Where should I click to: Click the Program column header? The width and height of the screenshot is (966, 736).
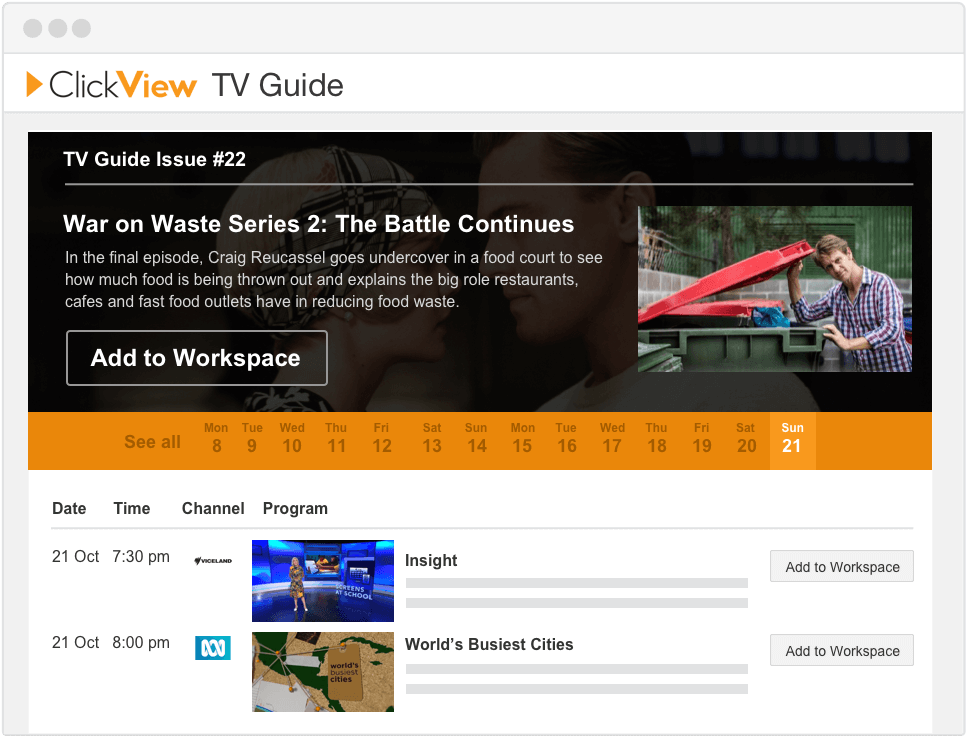[295, 509]
